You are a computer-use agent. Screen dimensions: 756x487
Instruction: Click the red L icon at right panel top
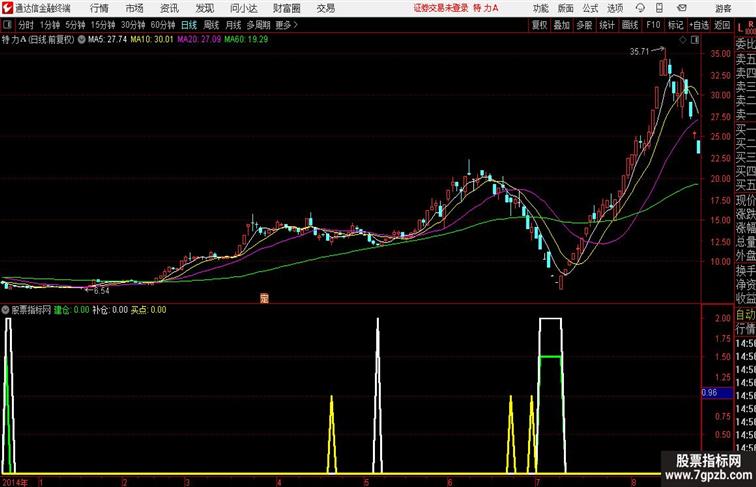tap(740, 27)
